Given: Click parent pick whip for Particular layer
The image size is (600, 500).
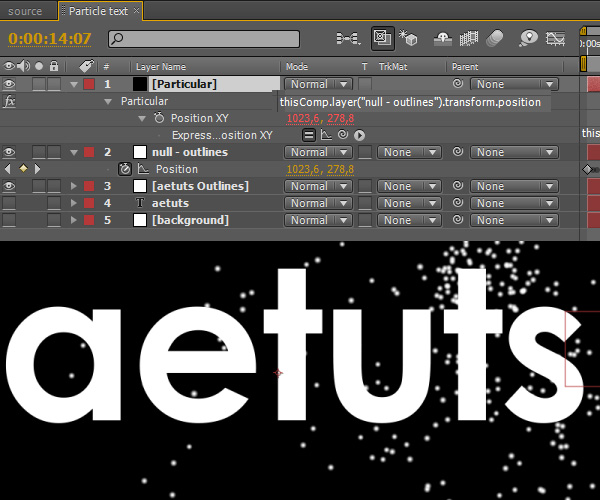Looking at the screenshot, I should [458, 83].
